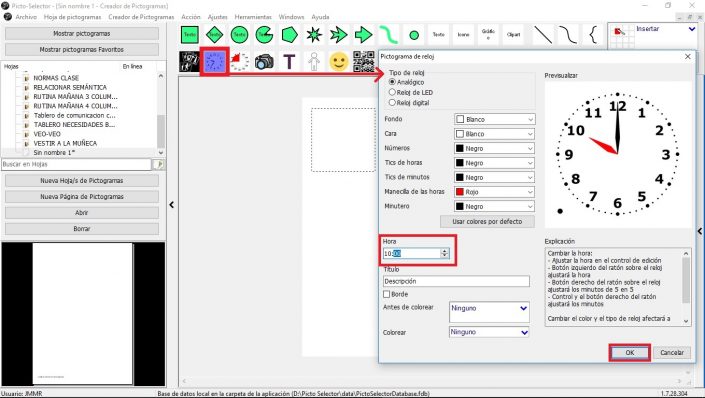
Task: Insert the small green dot shape
Action: pyautogui.click(x=414, y=35)
